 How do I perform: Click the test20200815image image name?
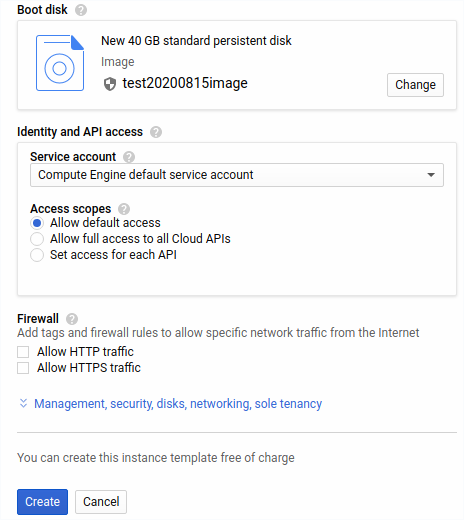[185, 83]
